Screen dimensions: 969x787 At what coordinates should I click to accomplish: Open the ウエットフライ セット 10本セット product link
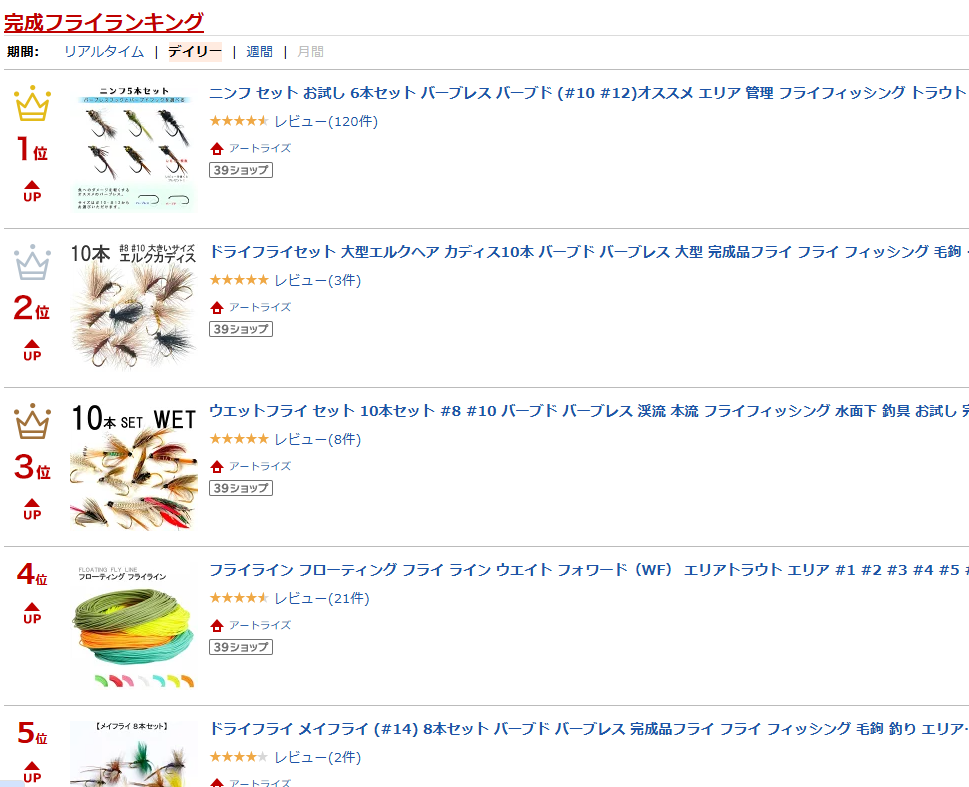(588, 411)
